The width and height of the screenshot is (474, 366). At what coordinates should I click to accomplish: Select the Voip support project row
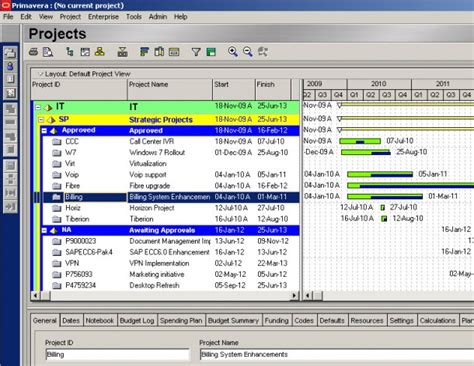[x=170, y=175]
